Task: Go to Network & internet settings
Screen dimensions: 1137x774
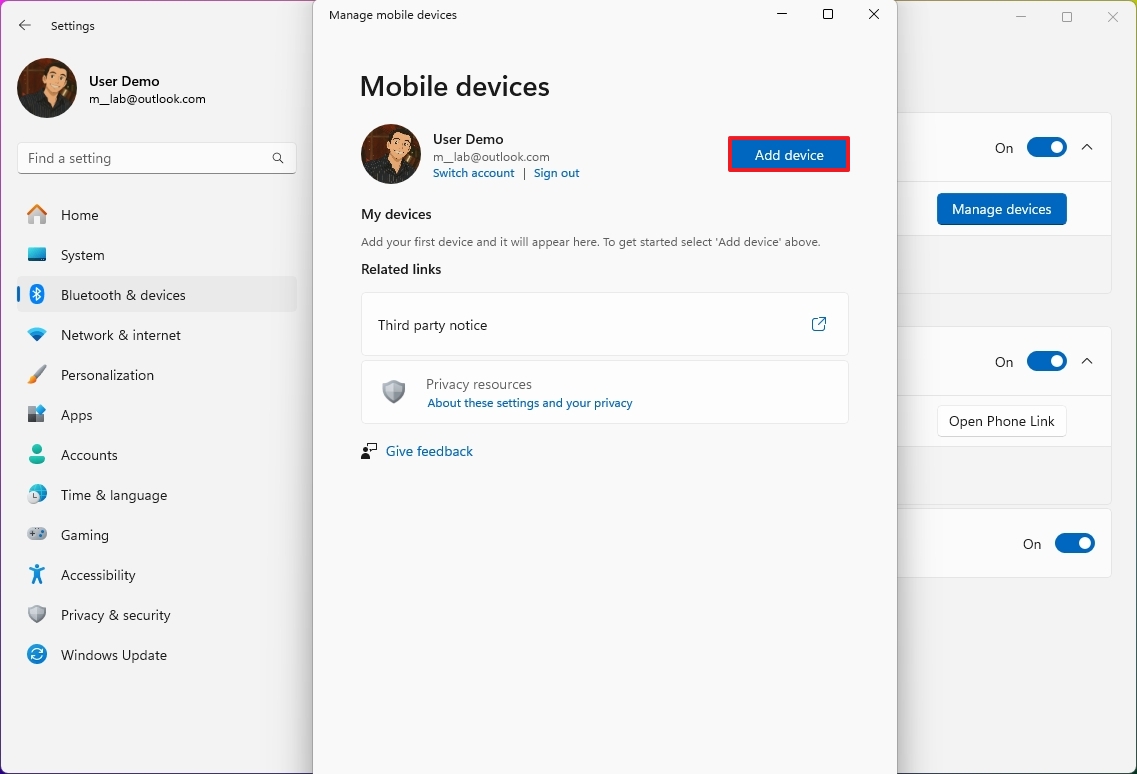Action: coord(120,334)
